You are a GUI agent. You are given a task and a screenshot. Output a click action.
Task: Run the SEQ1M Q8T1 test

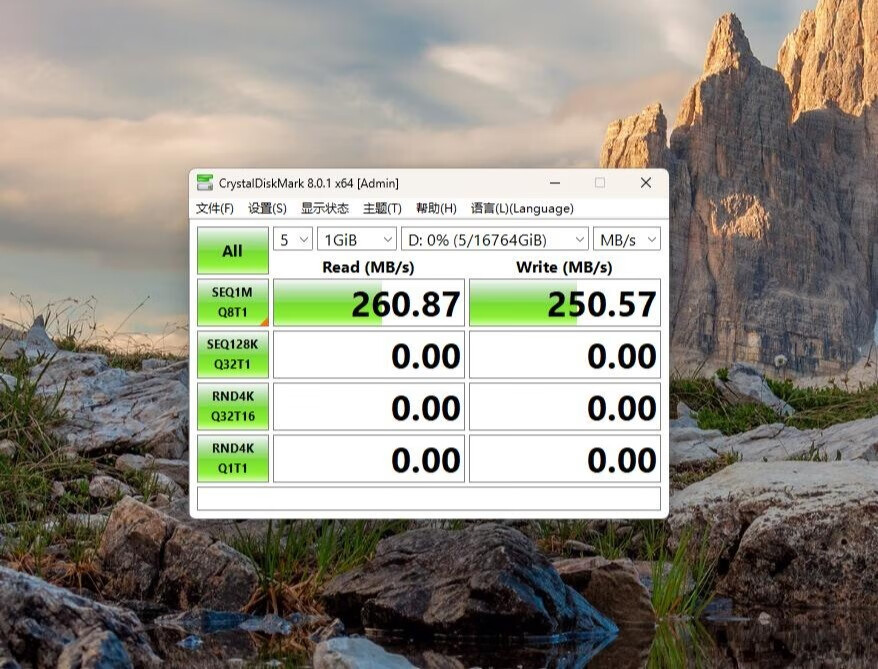tap(232, 302)
